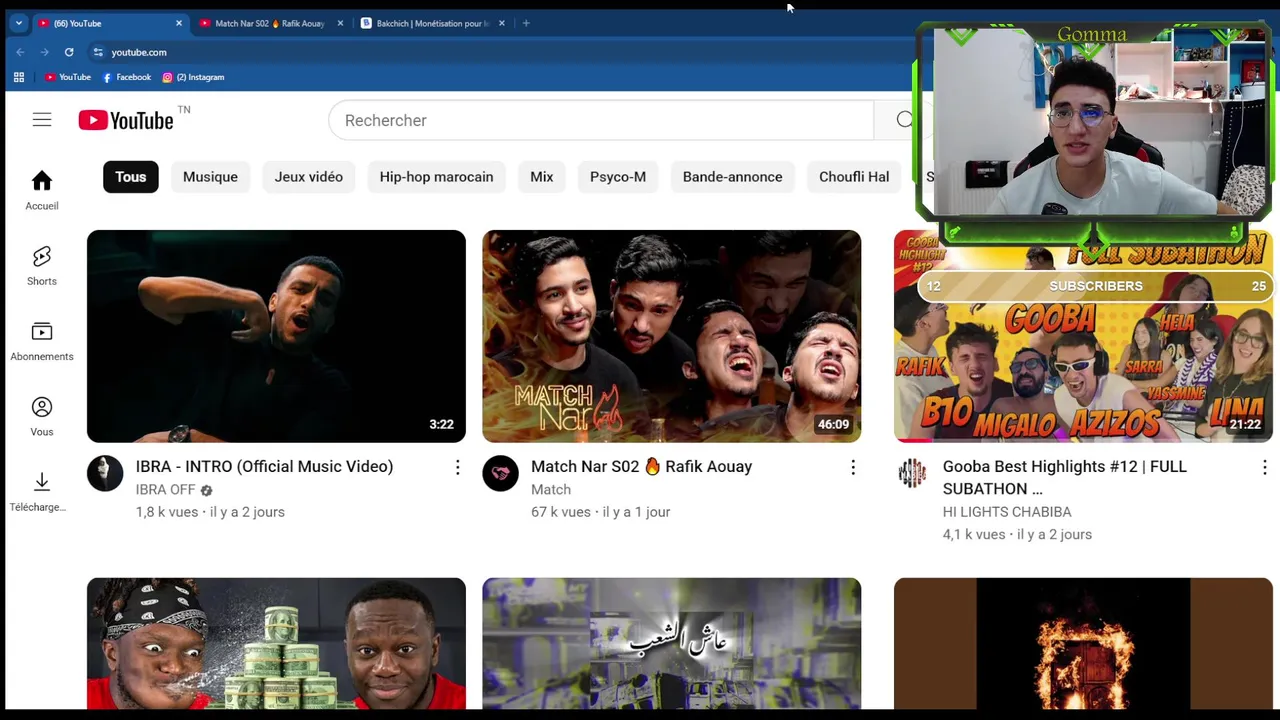Close the Bakchich tab
1280x720 pixels.
[x=502, y=23]
